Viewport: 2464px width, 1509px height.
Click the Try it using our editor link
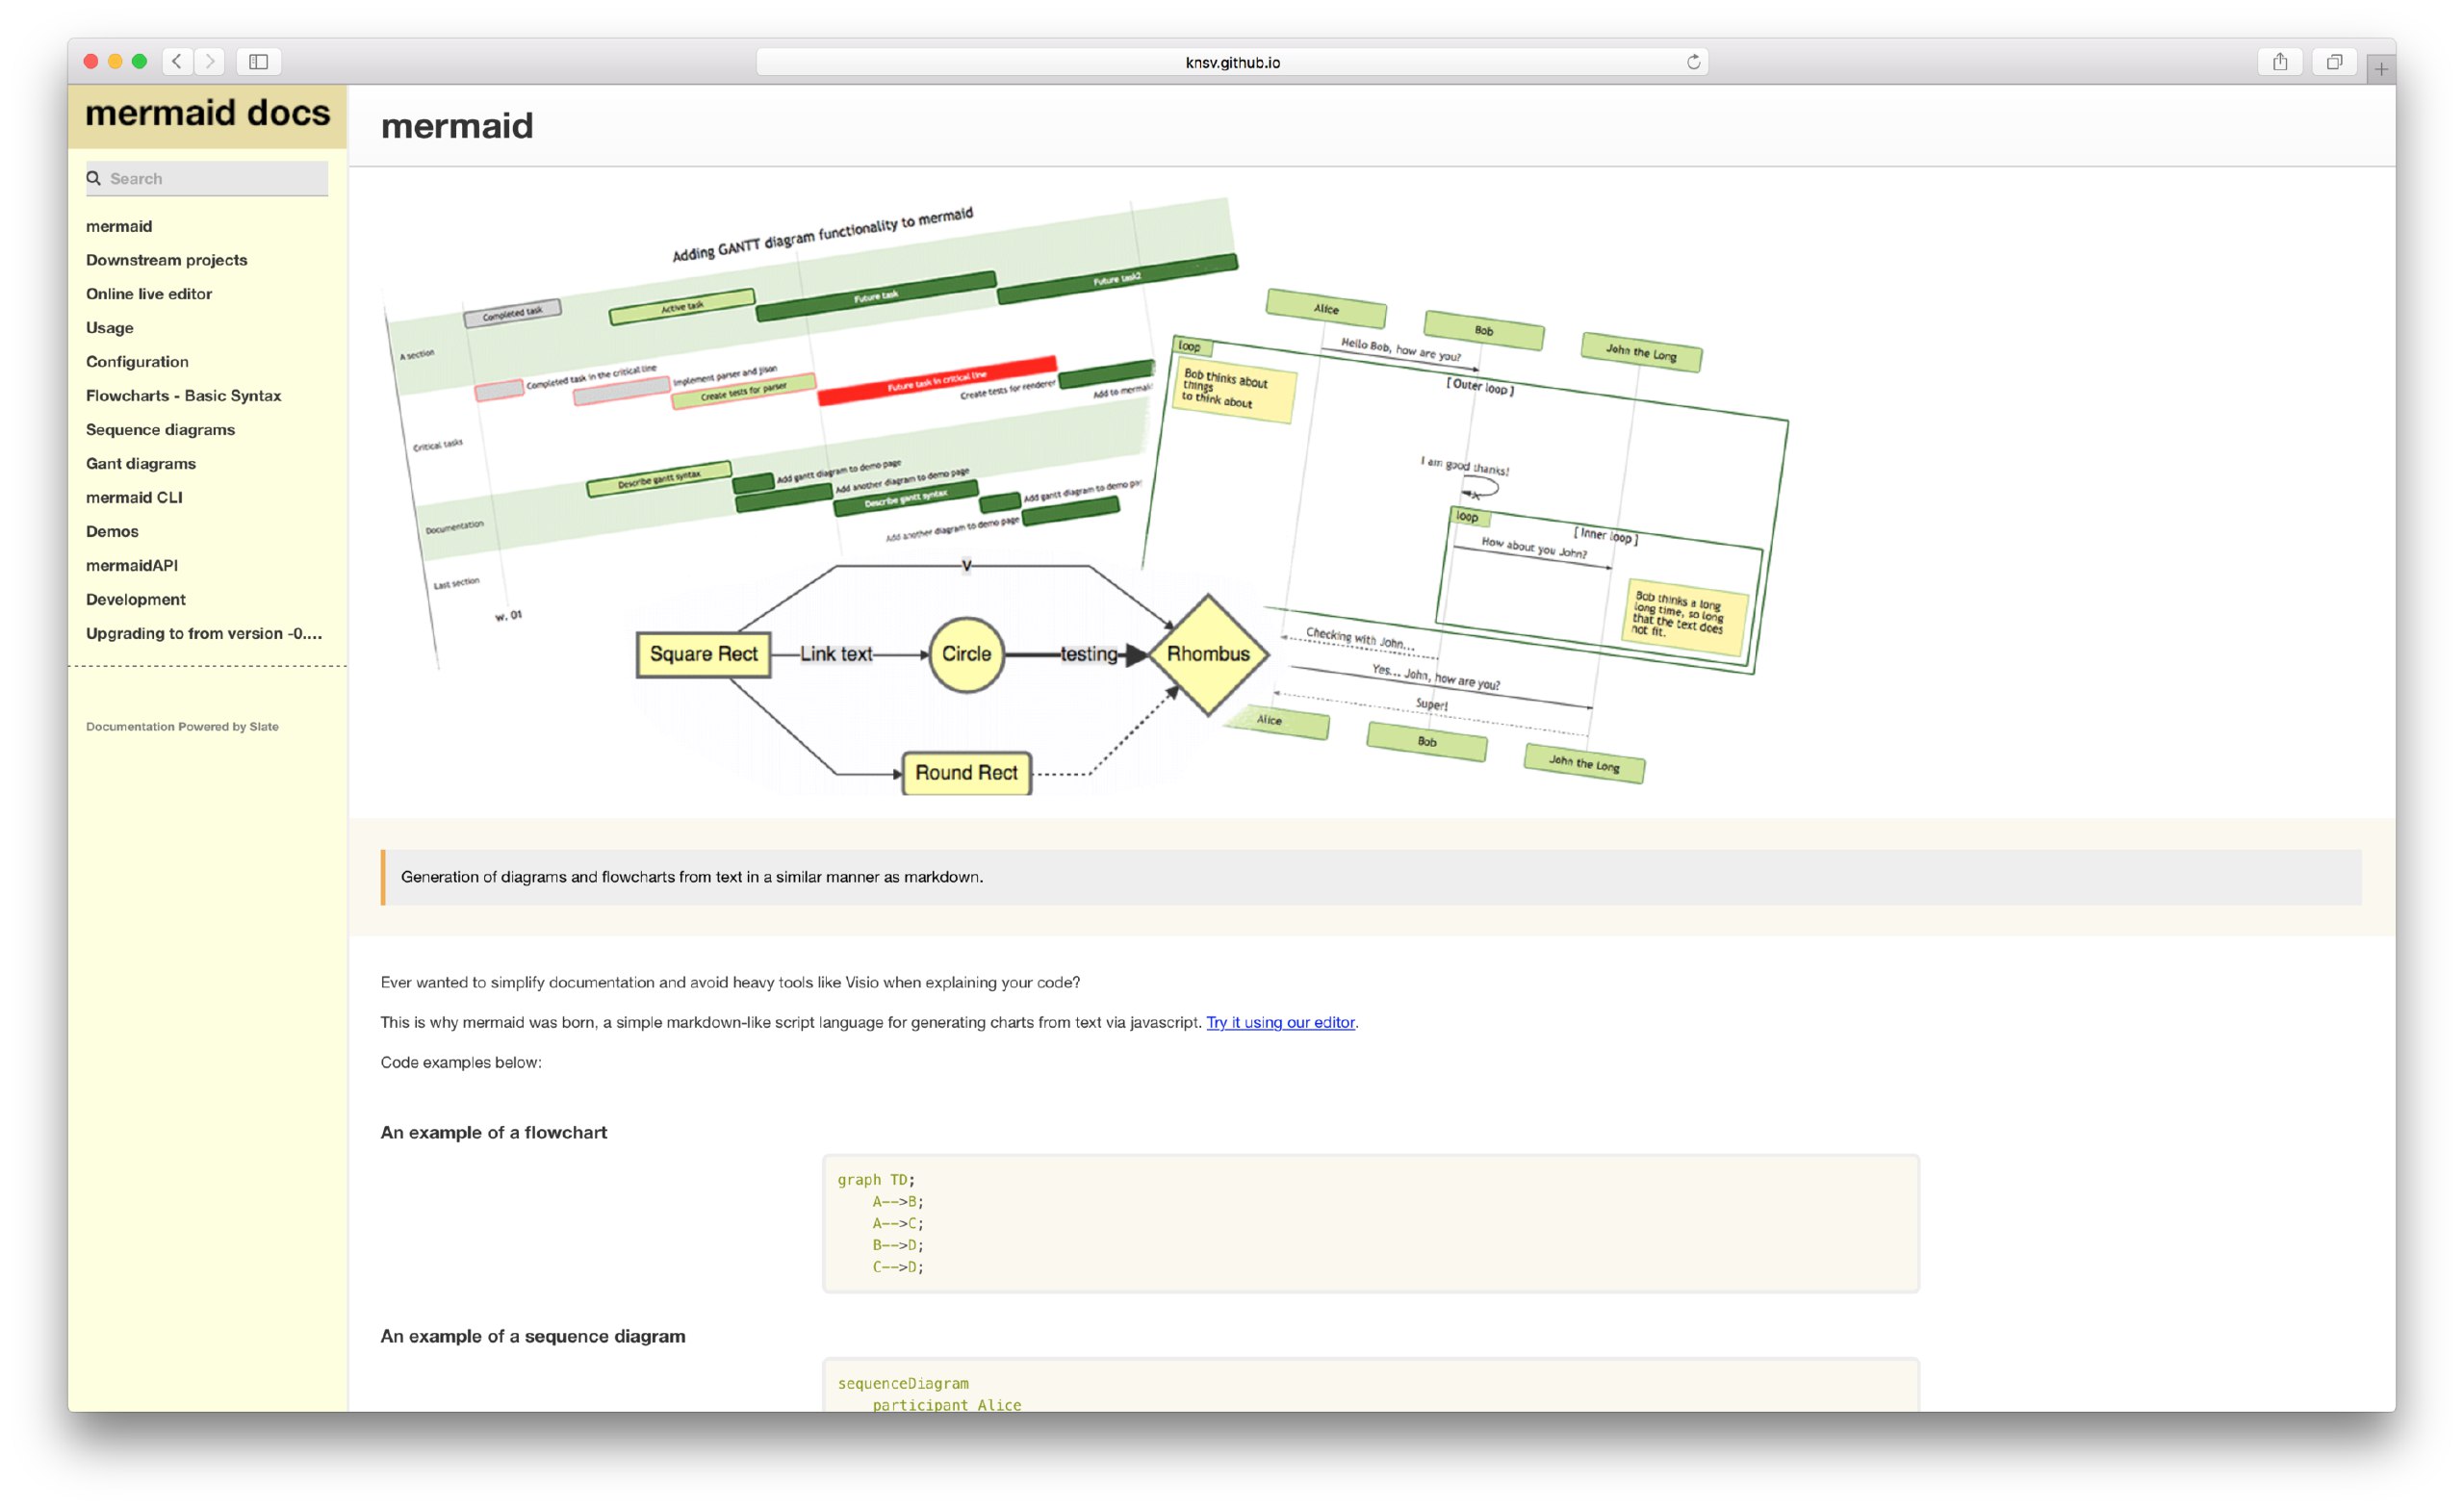[x=1280, y=1022]
